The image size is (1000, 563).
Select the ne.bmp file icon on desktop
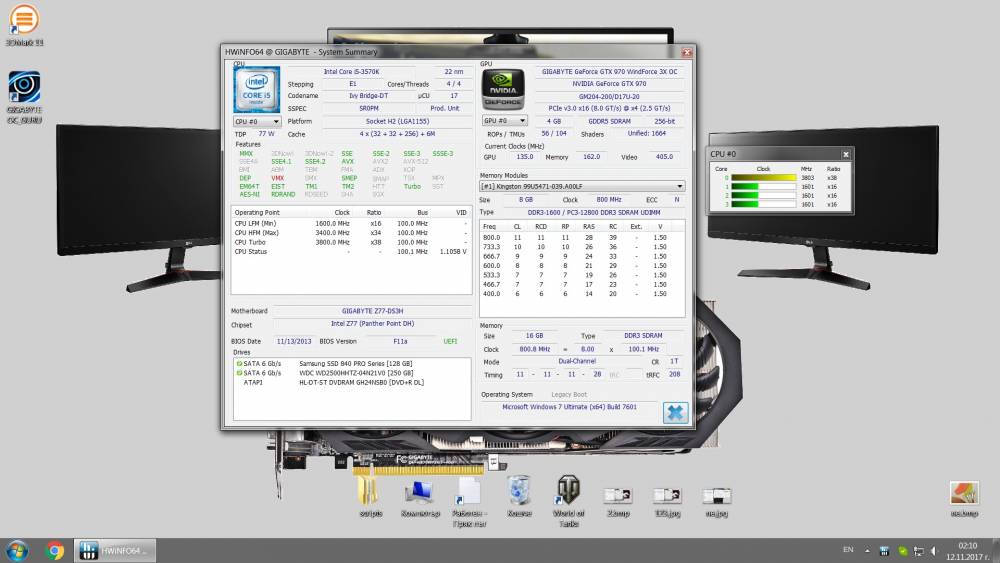(964, 499)
